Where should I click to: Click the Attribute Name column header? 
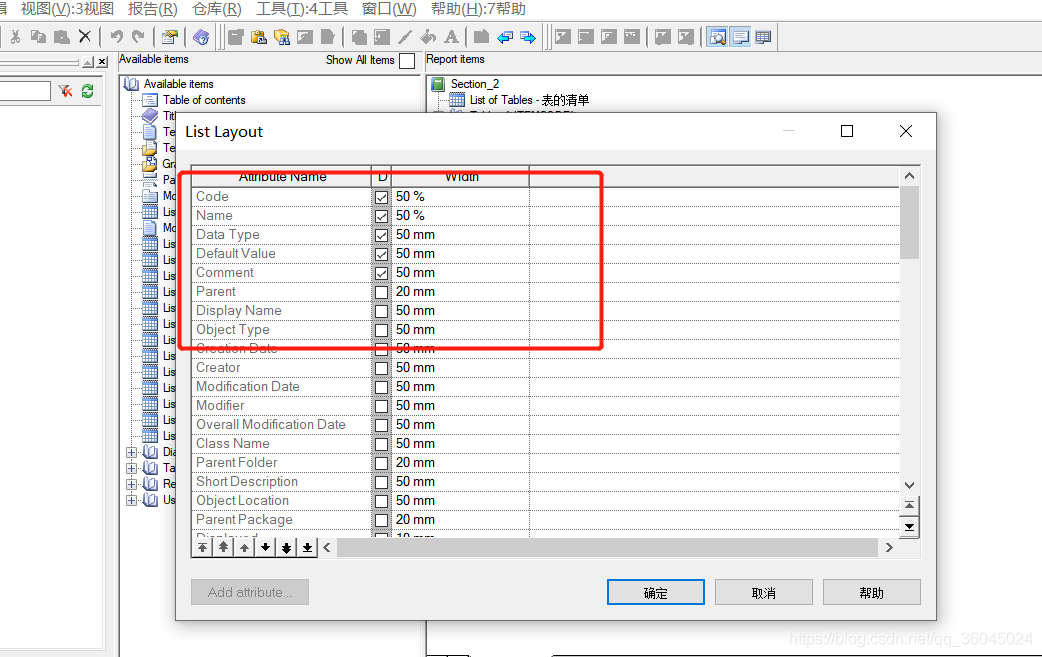(x=282, y=177)
